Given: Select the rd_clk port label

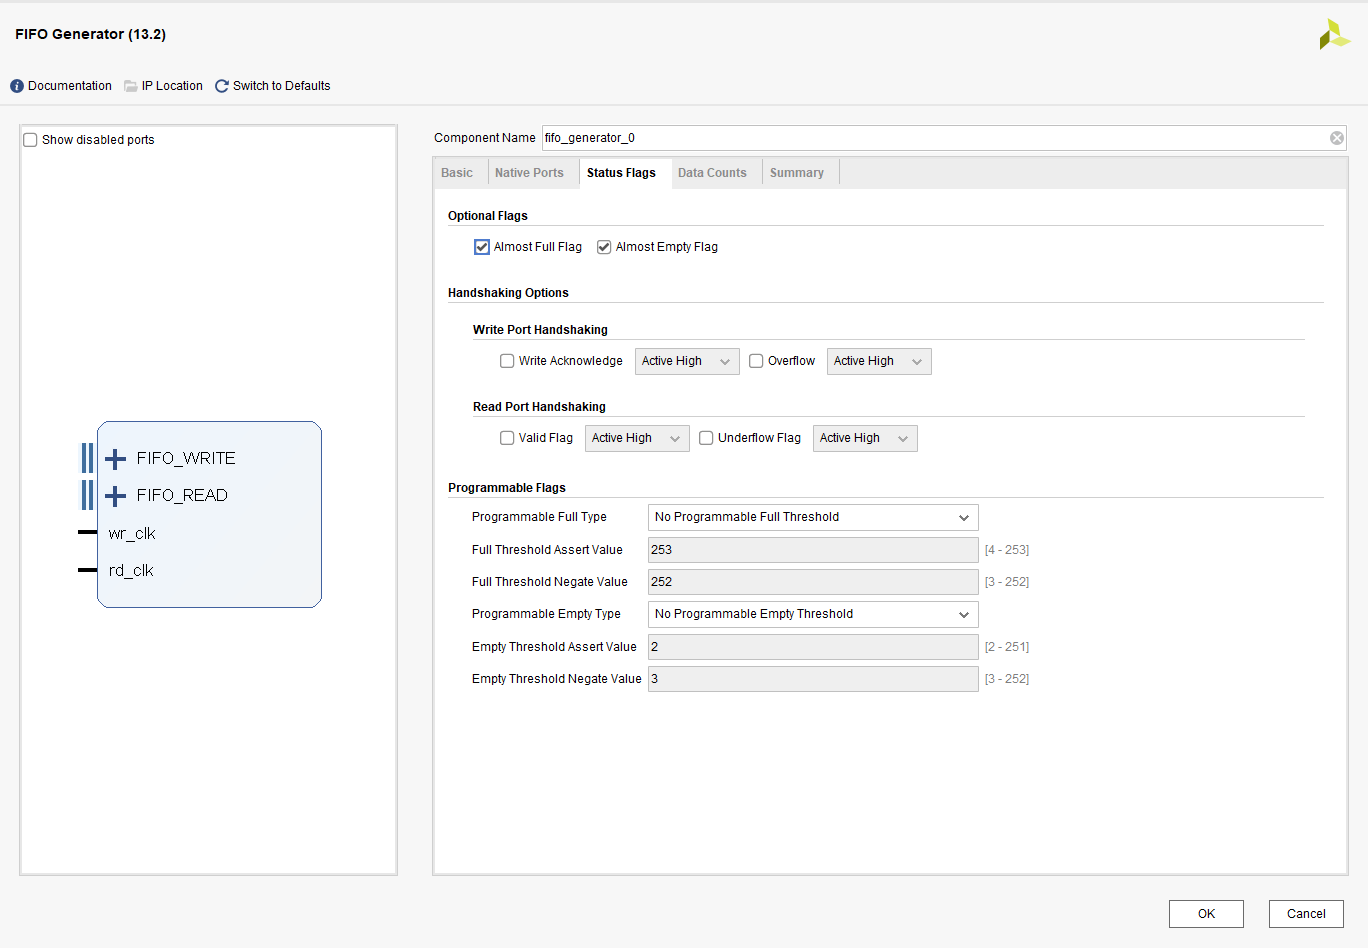Looking at the screenshot, I should point(131,571).
